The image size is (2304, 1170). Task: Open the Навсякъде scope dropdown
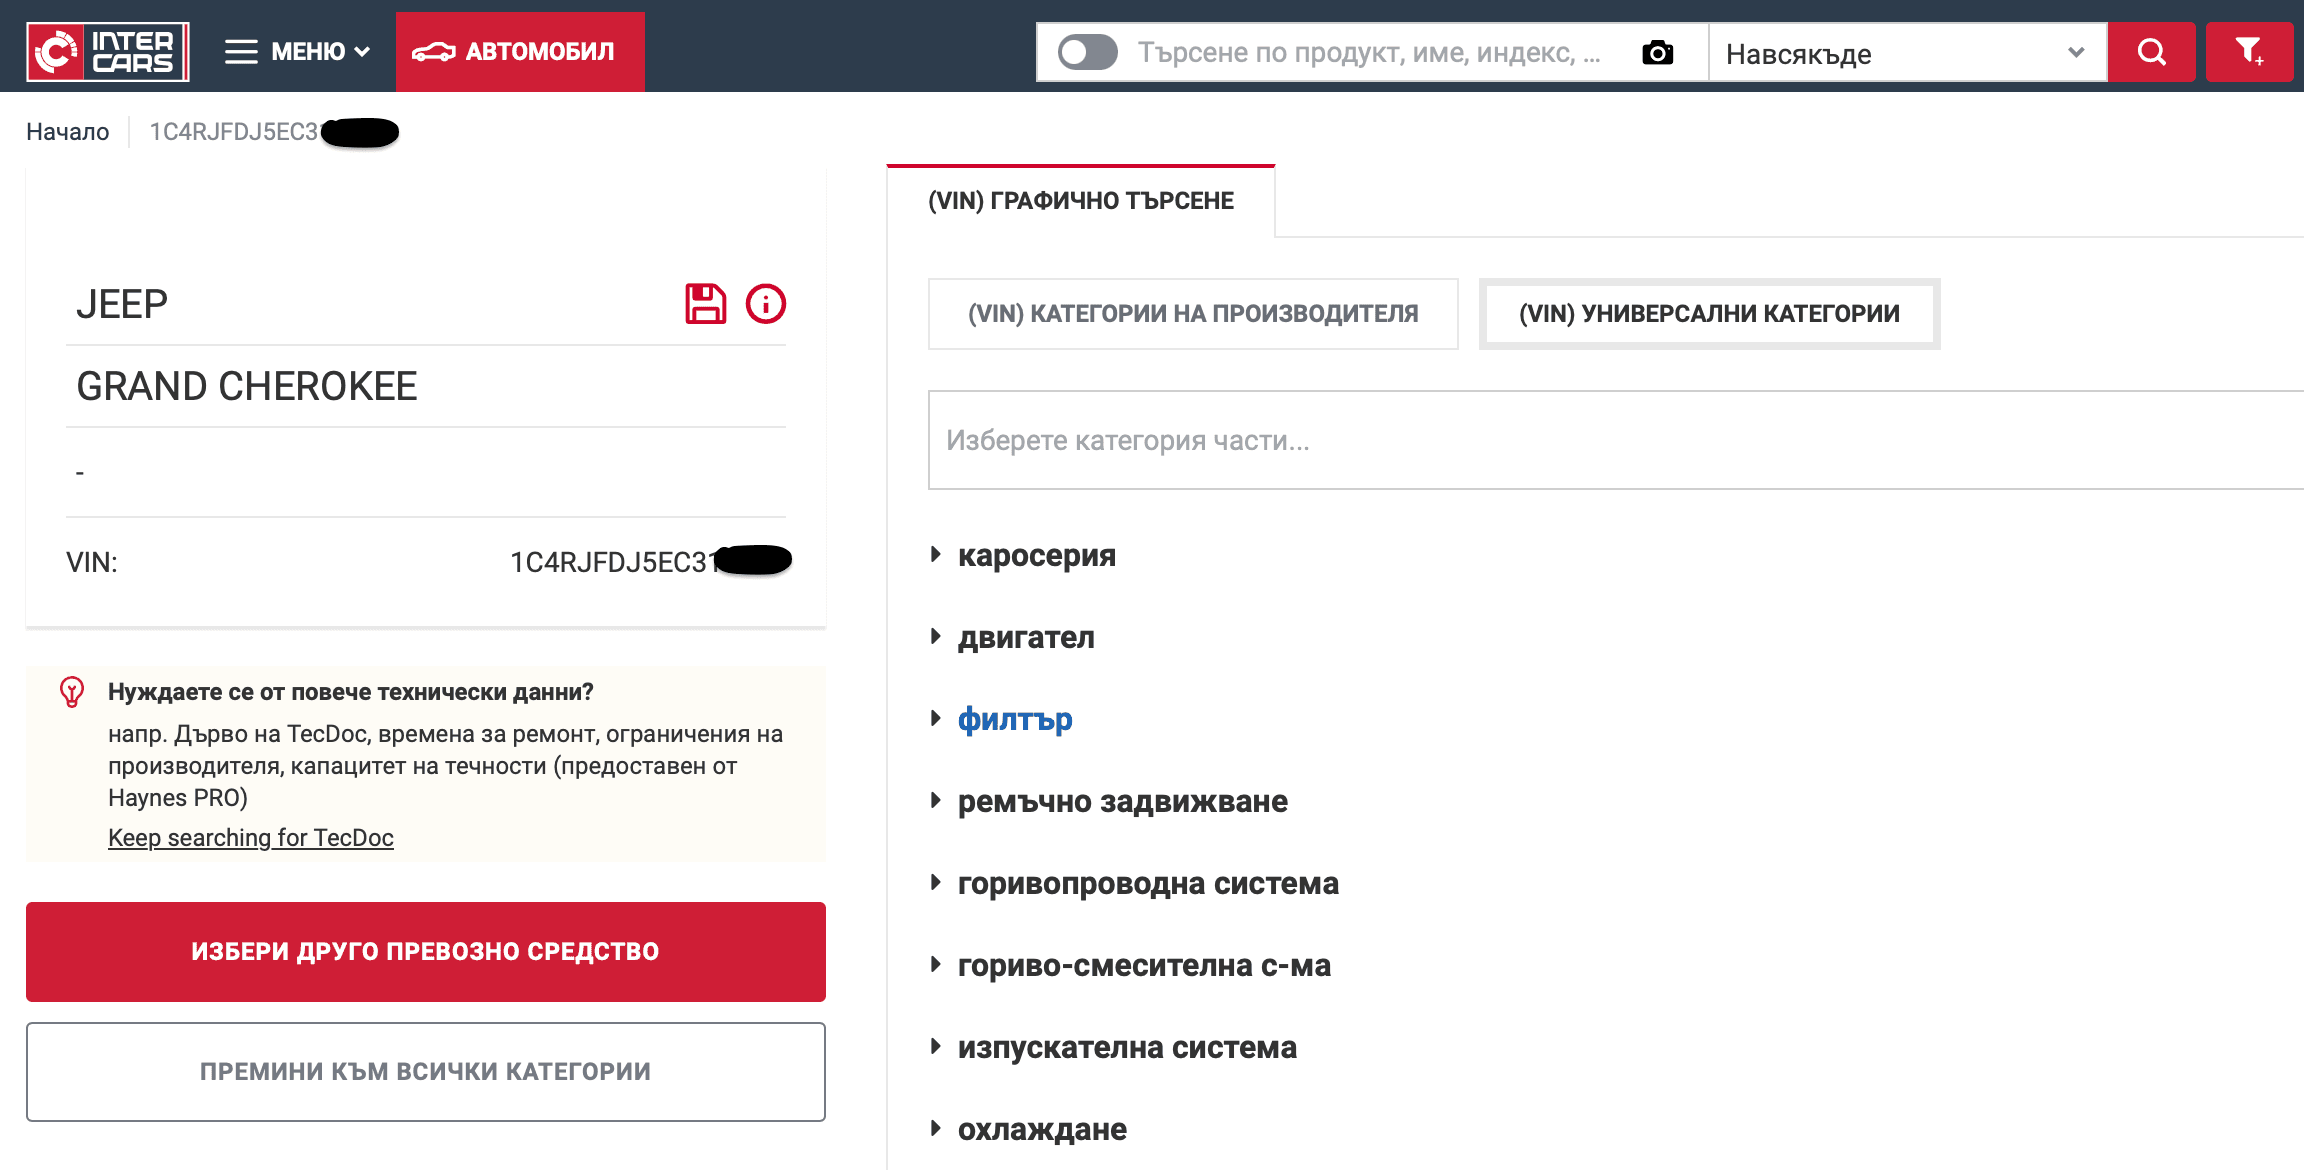point(1907,53)
